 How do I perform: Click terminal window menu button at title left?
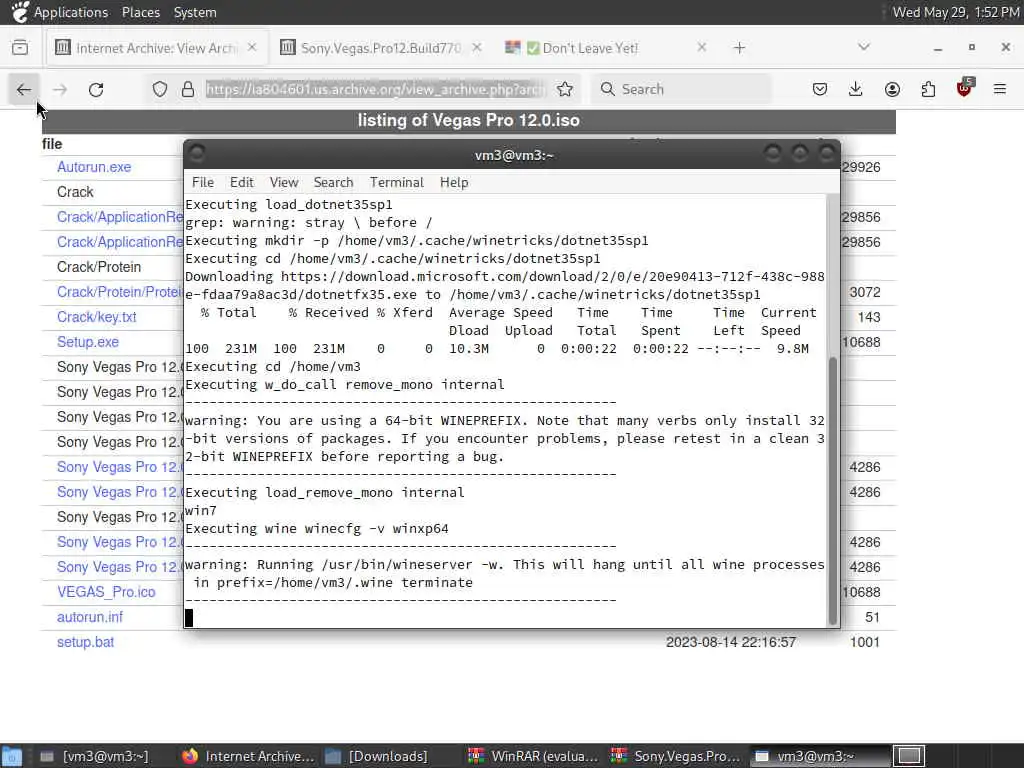197,153
